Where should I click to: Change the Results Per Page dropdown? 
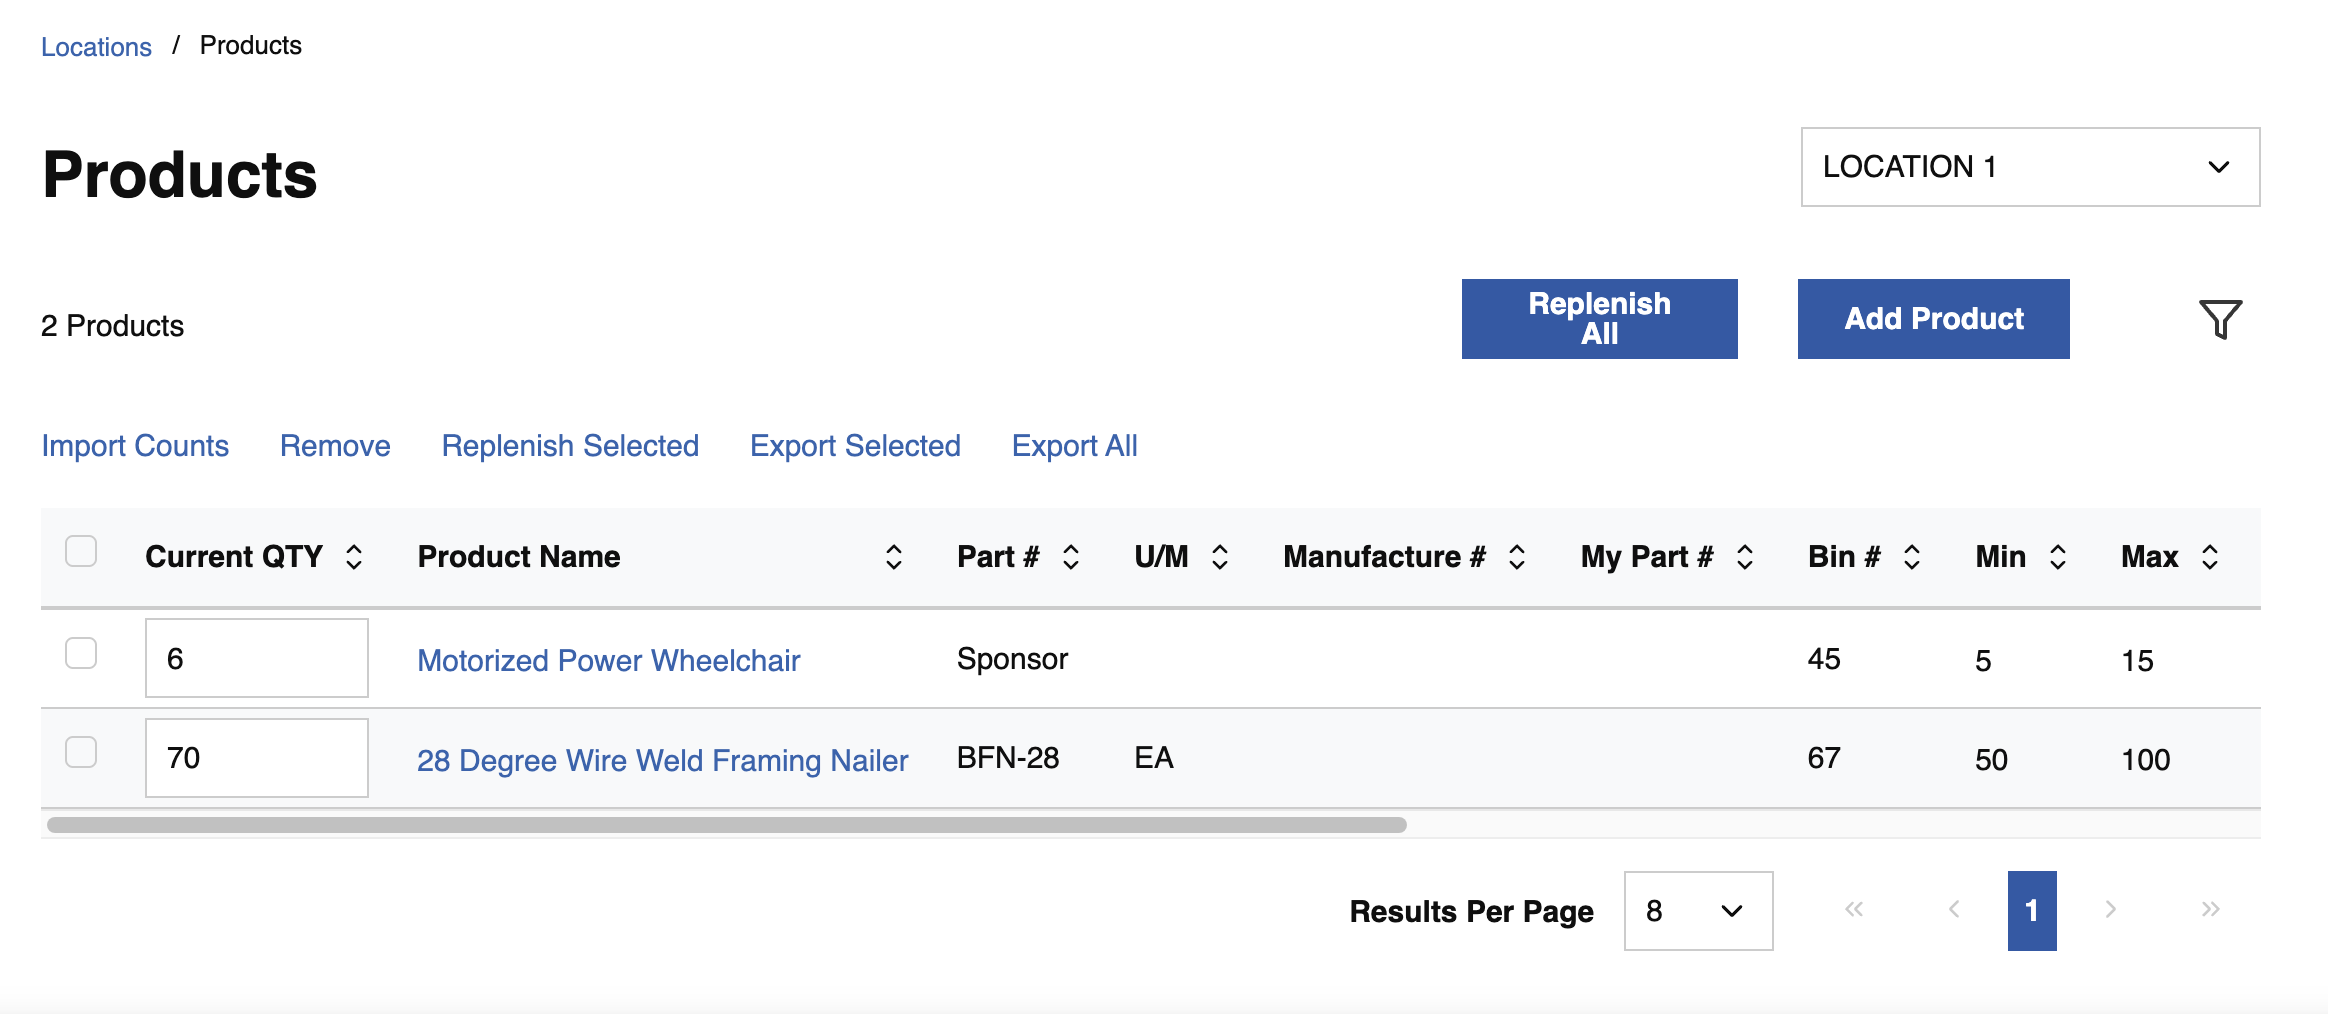(x=1697, y=911)
